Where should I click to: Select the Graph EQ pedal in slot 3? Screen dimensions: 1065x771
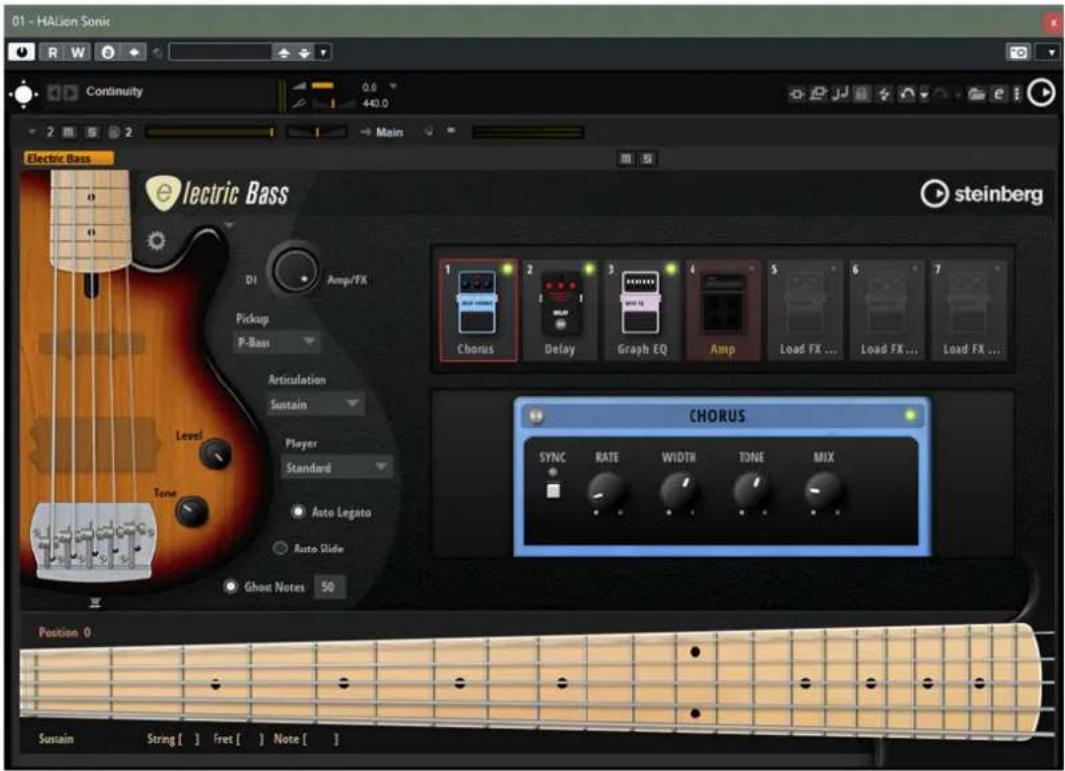click(642, 310)
